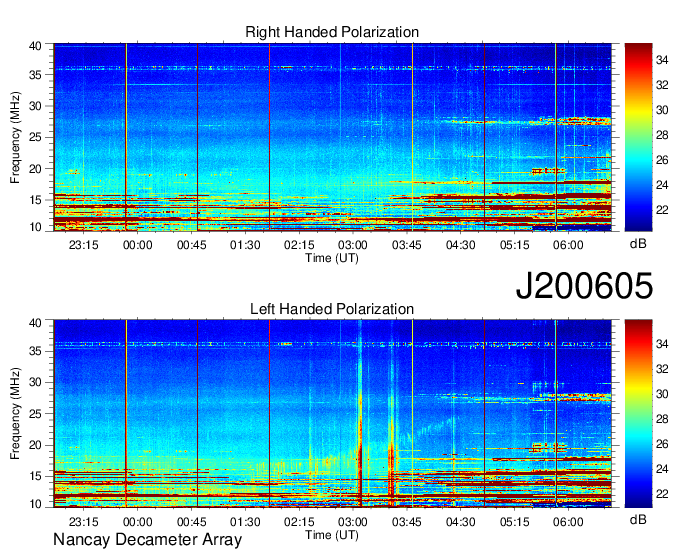Click the 'Right Handed Polarization' plot title
The image size is (680, 552).
(332, 32)
